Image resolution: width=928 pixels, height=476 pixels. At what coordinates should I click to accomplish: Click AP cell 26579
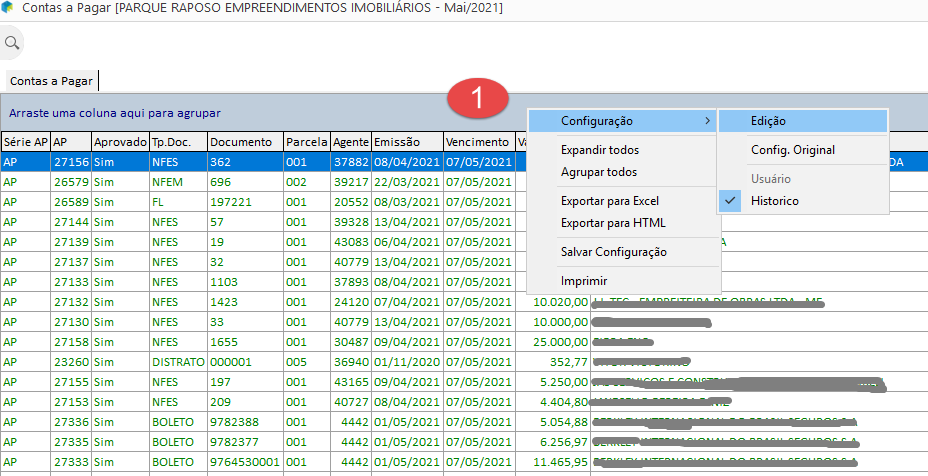click(x=71, y=182)
